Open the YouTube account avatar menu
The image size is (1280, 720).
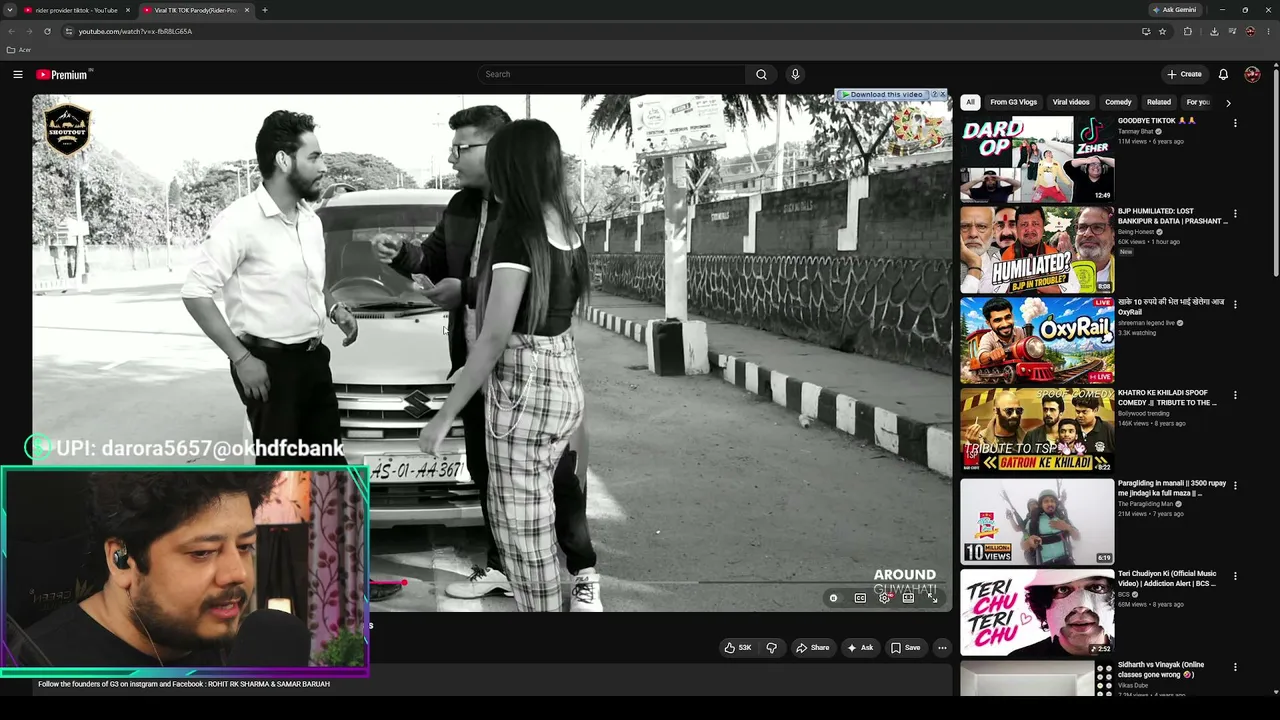pyautogui.click(x=1252, y=74)
